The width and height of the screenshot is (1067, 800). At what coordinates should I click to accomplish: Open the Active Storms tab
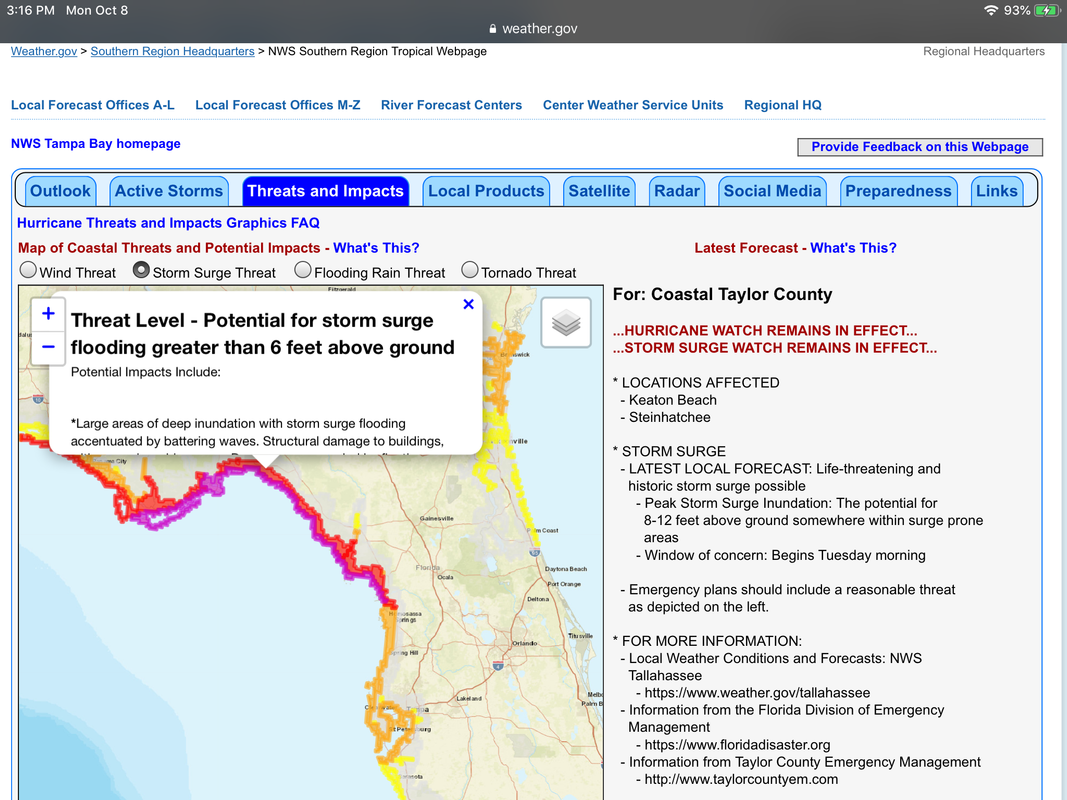tap(169, 191)
